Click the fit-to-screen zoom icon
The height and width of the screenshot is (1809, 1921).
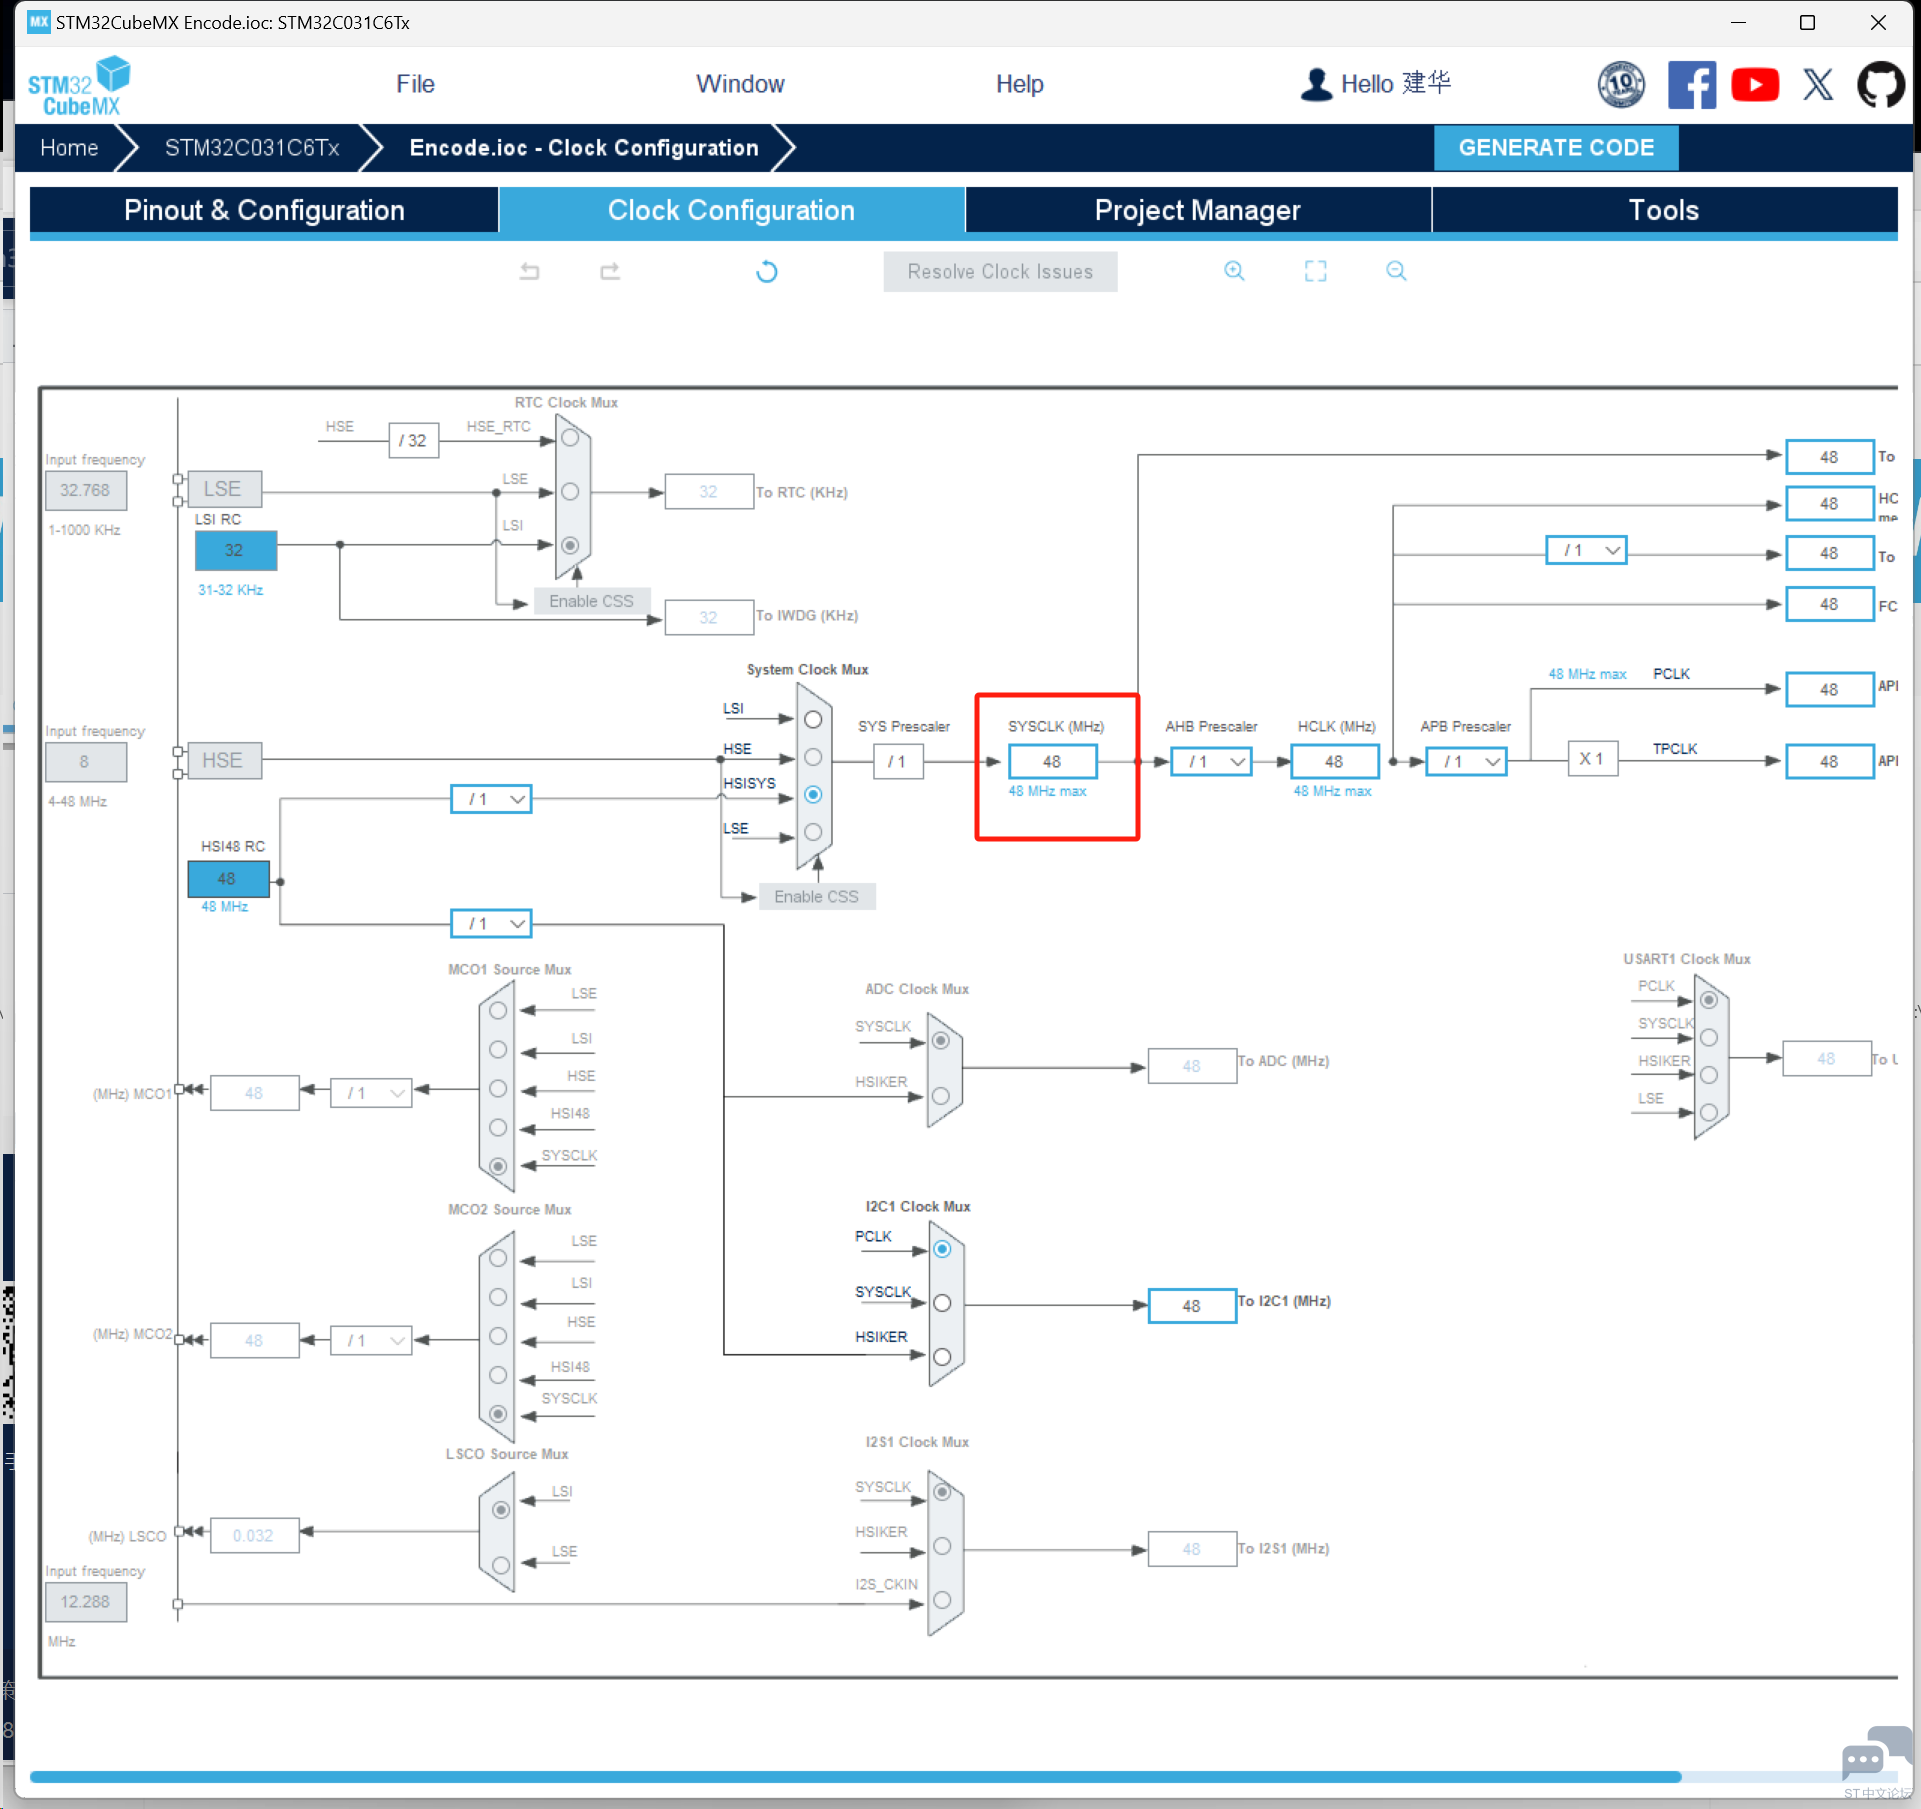[x=1315, y=271]
